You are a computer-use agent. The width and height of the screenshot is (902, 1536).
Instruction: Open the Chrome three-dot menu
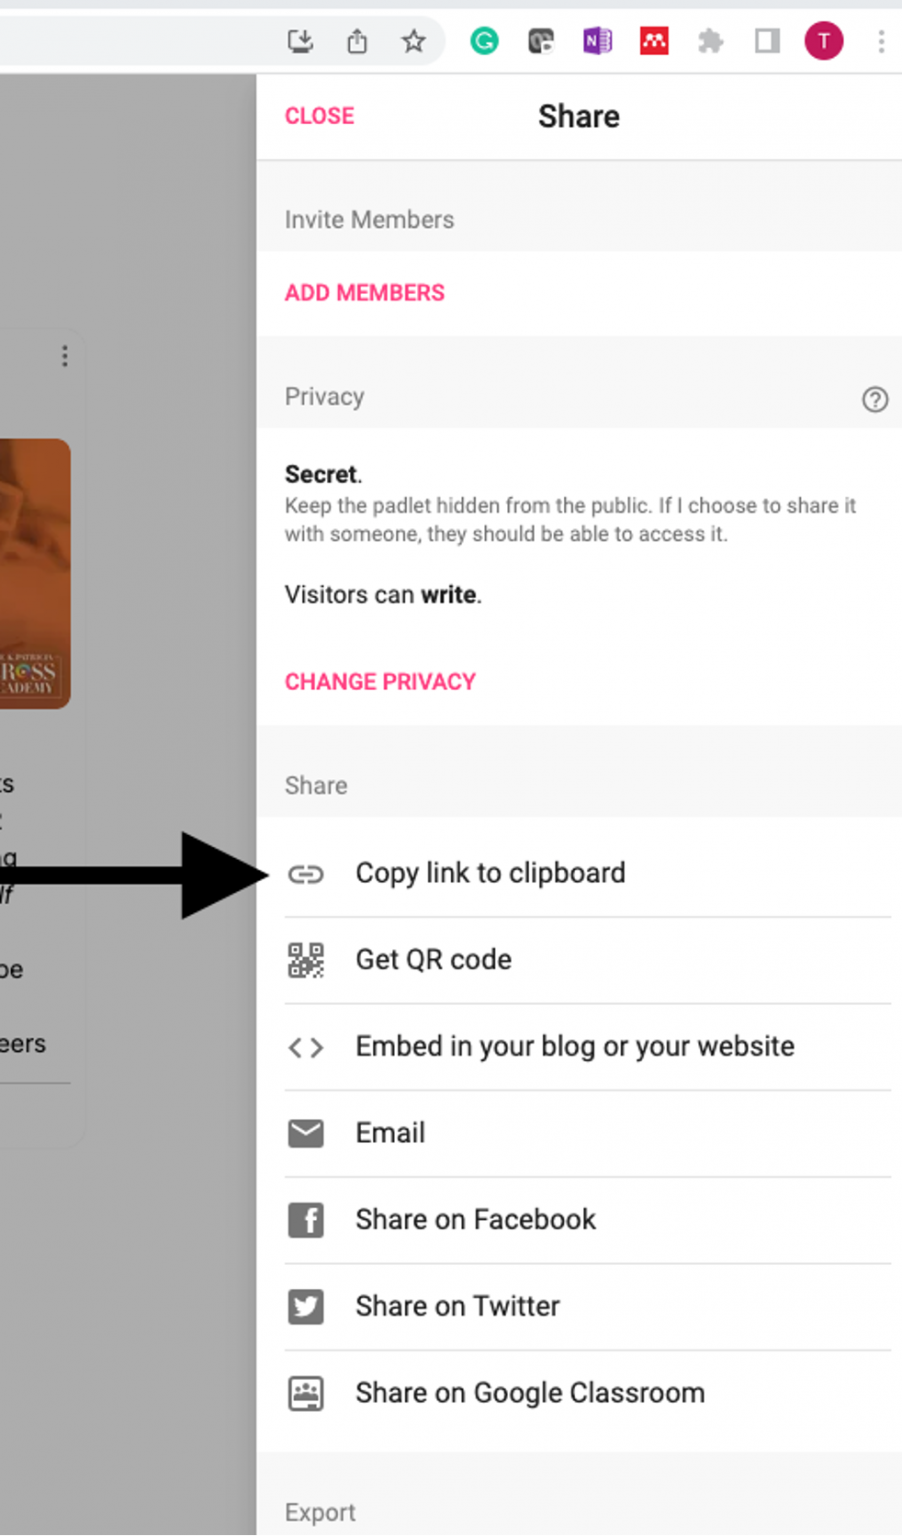tap(880, 41)
